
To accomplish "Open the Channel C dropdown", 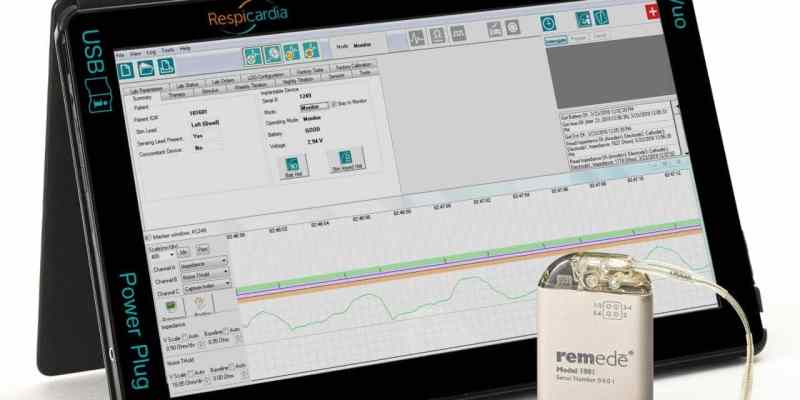I will point(207,286).
